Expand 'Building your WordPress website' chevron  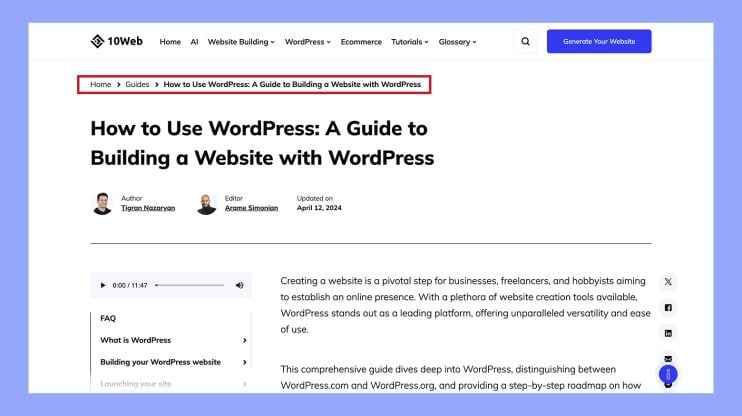[245, 362]
